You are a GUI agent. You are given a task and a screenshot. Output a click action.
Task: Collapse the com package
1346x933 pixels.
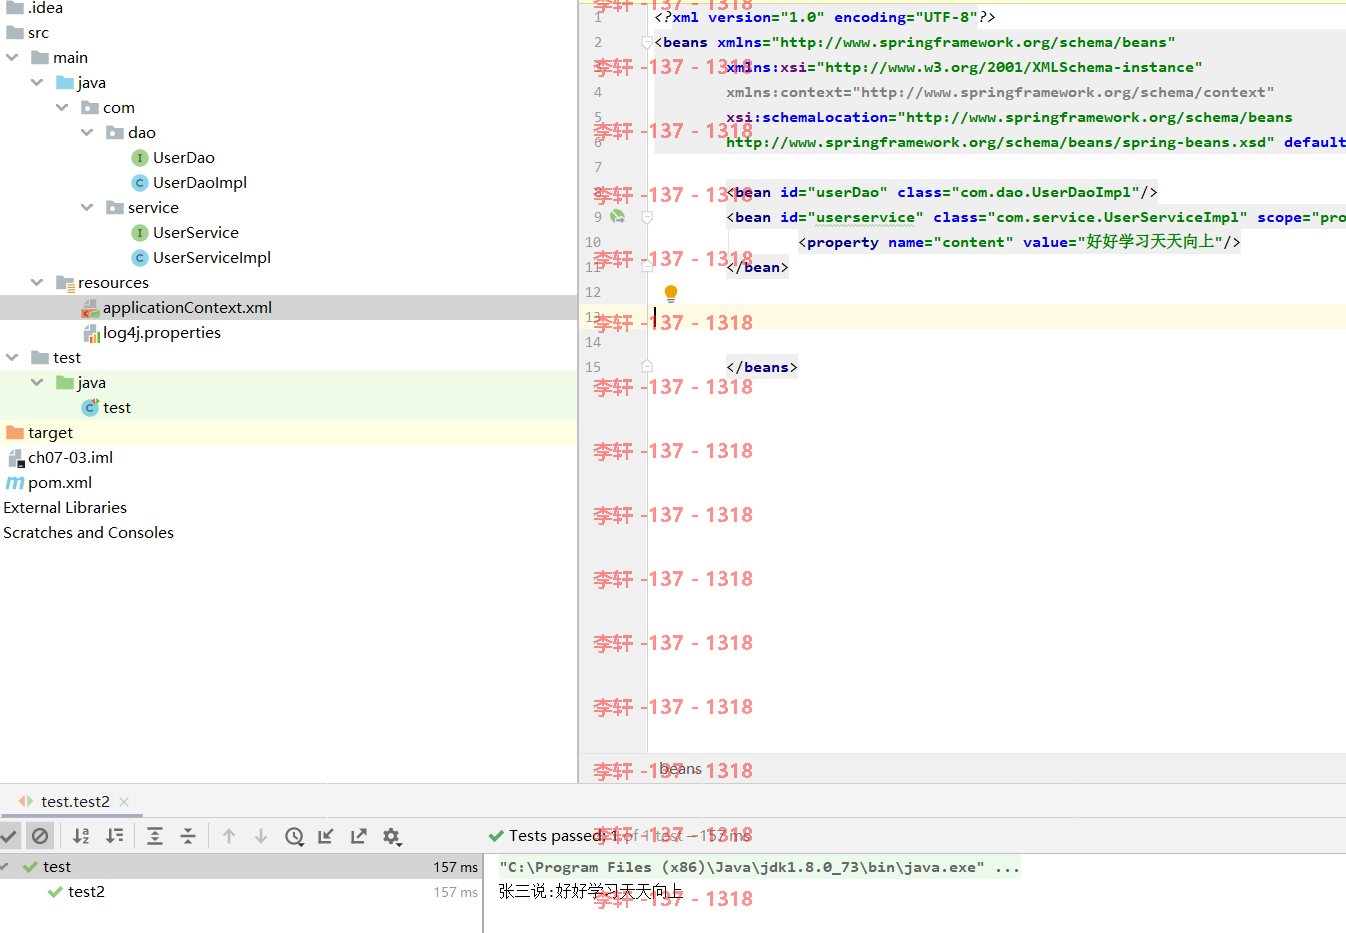62,108
